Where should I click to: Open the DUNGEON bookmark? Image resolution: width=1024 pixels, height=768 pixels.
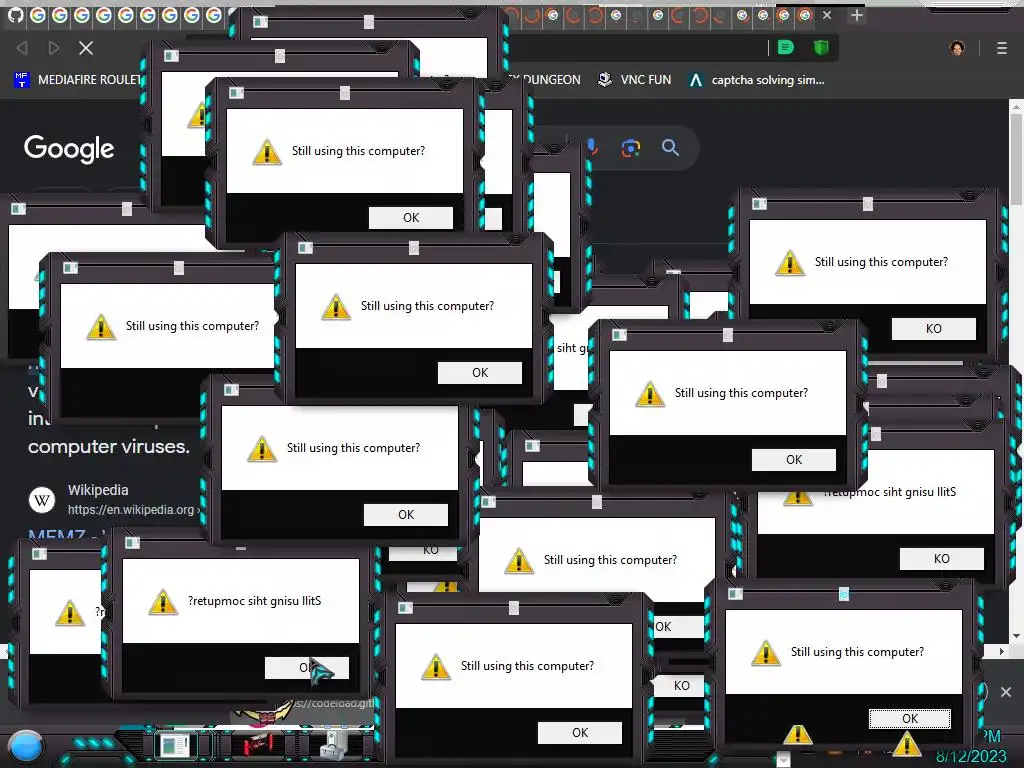pos(545,80)
